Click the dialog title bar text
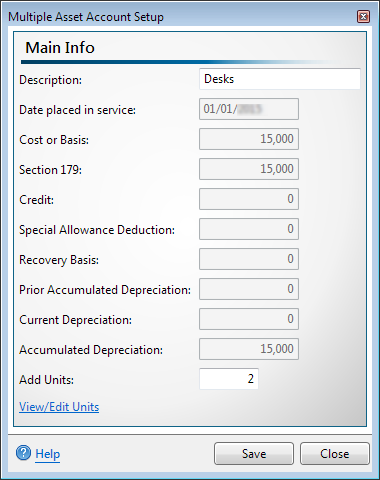Image resolution: width=380 pixels, height=480 pixels. coord(86,17)
